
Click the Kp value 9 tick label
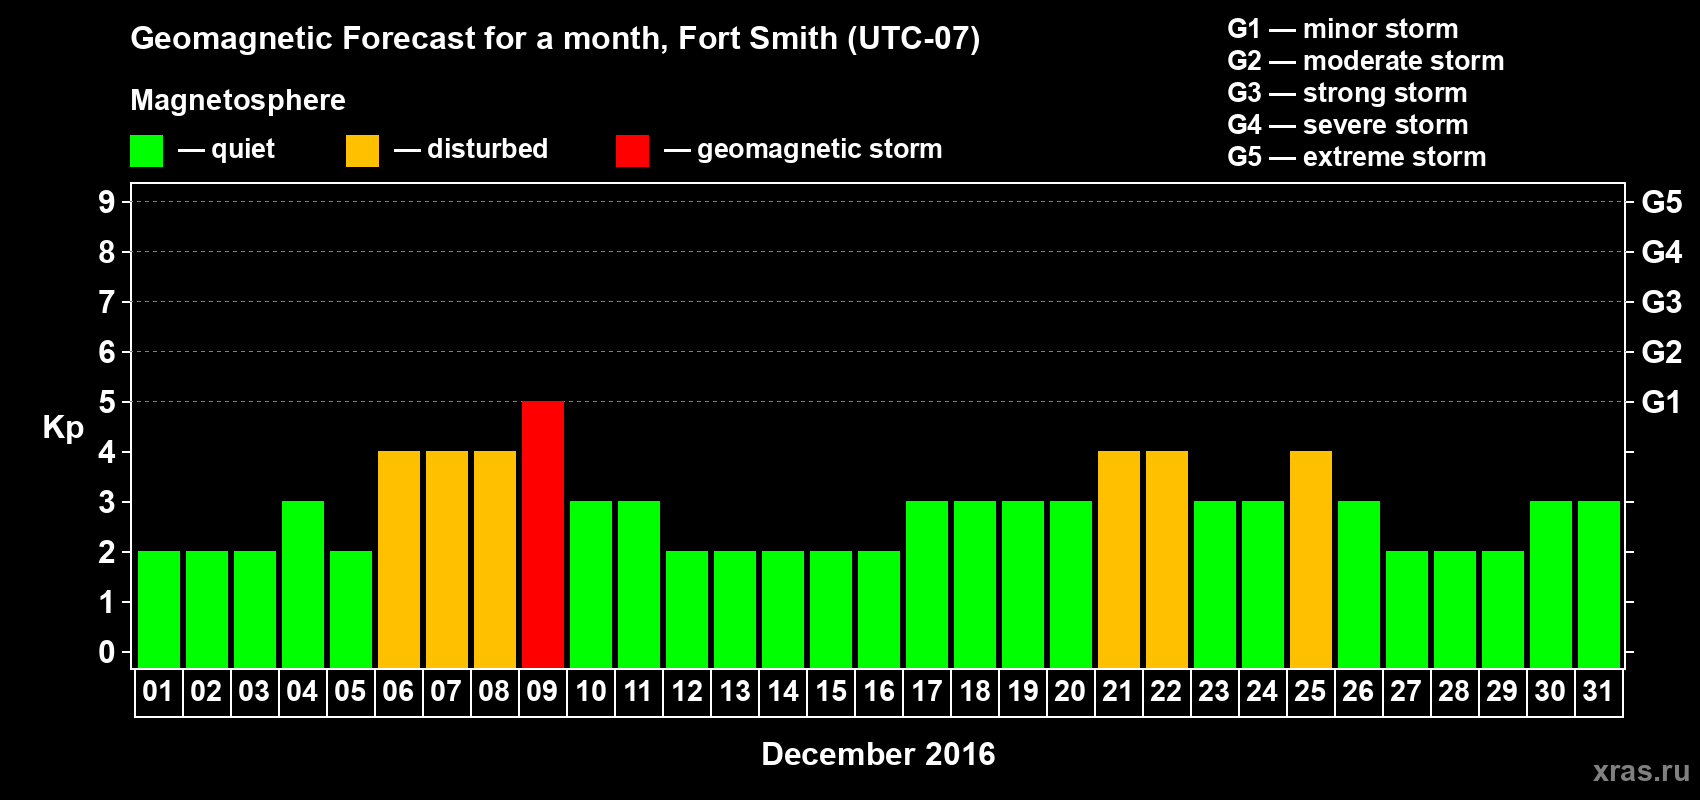tap(107, 202)
